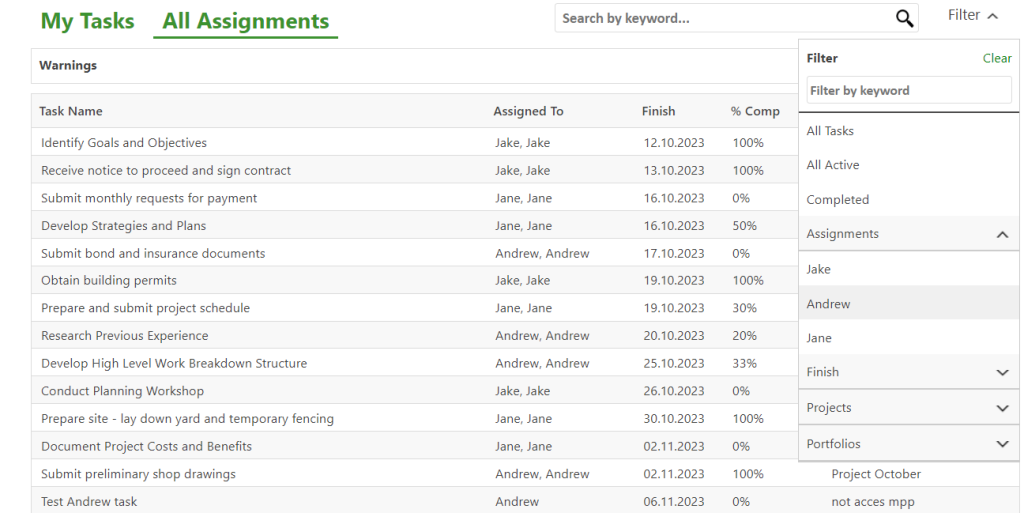
Task: Clear the applied filters
Action: point(996,58)
